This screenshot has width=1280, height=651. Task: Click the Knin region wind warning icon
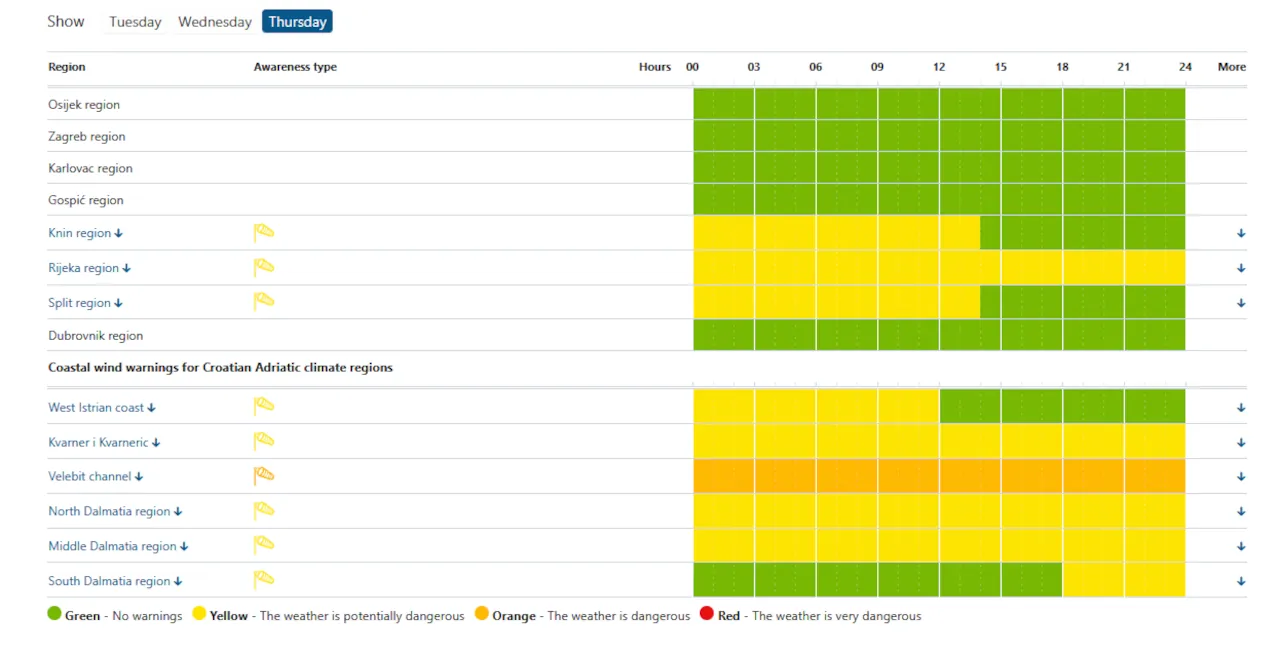tap(263, 233)
